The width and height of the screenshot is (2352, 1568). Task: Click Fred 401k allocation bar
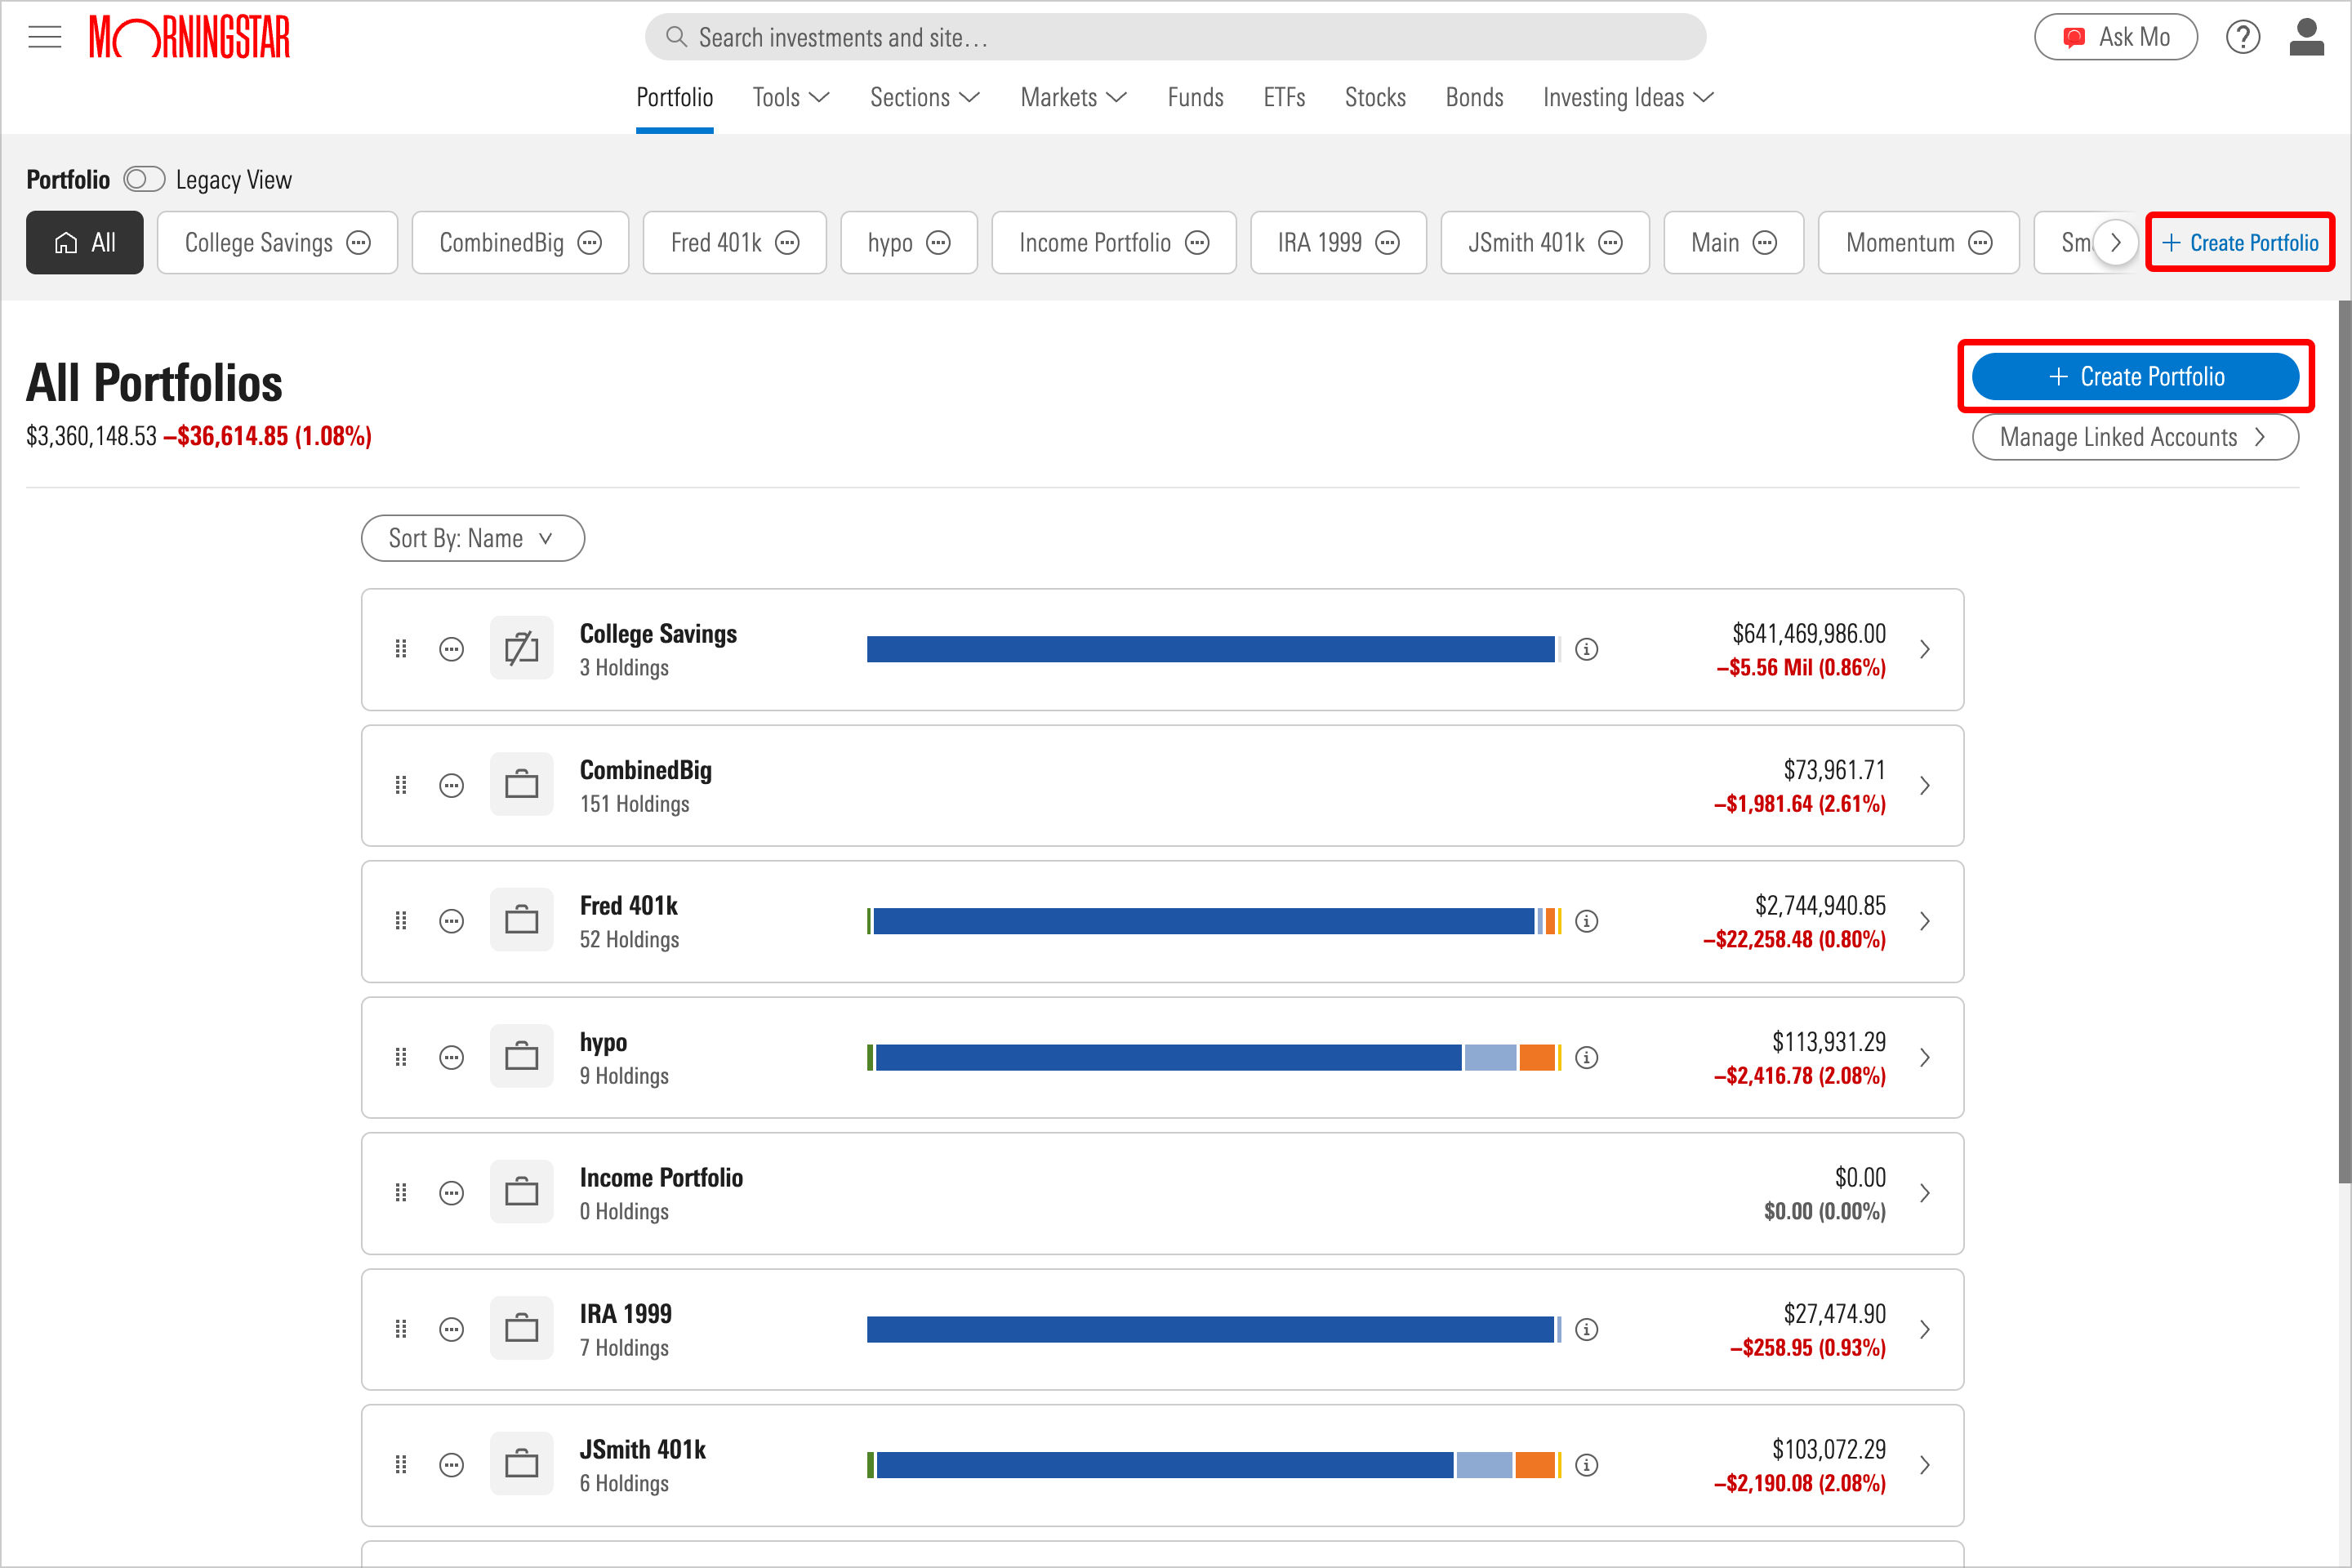point(1214,921)
